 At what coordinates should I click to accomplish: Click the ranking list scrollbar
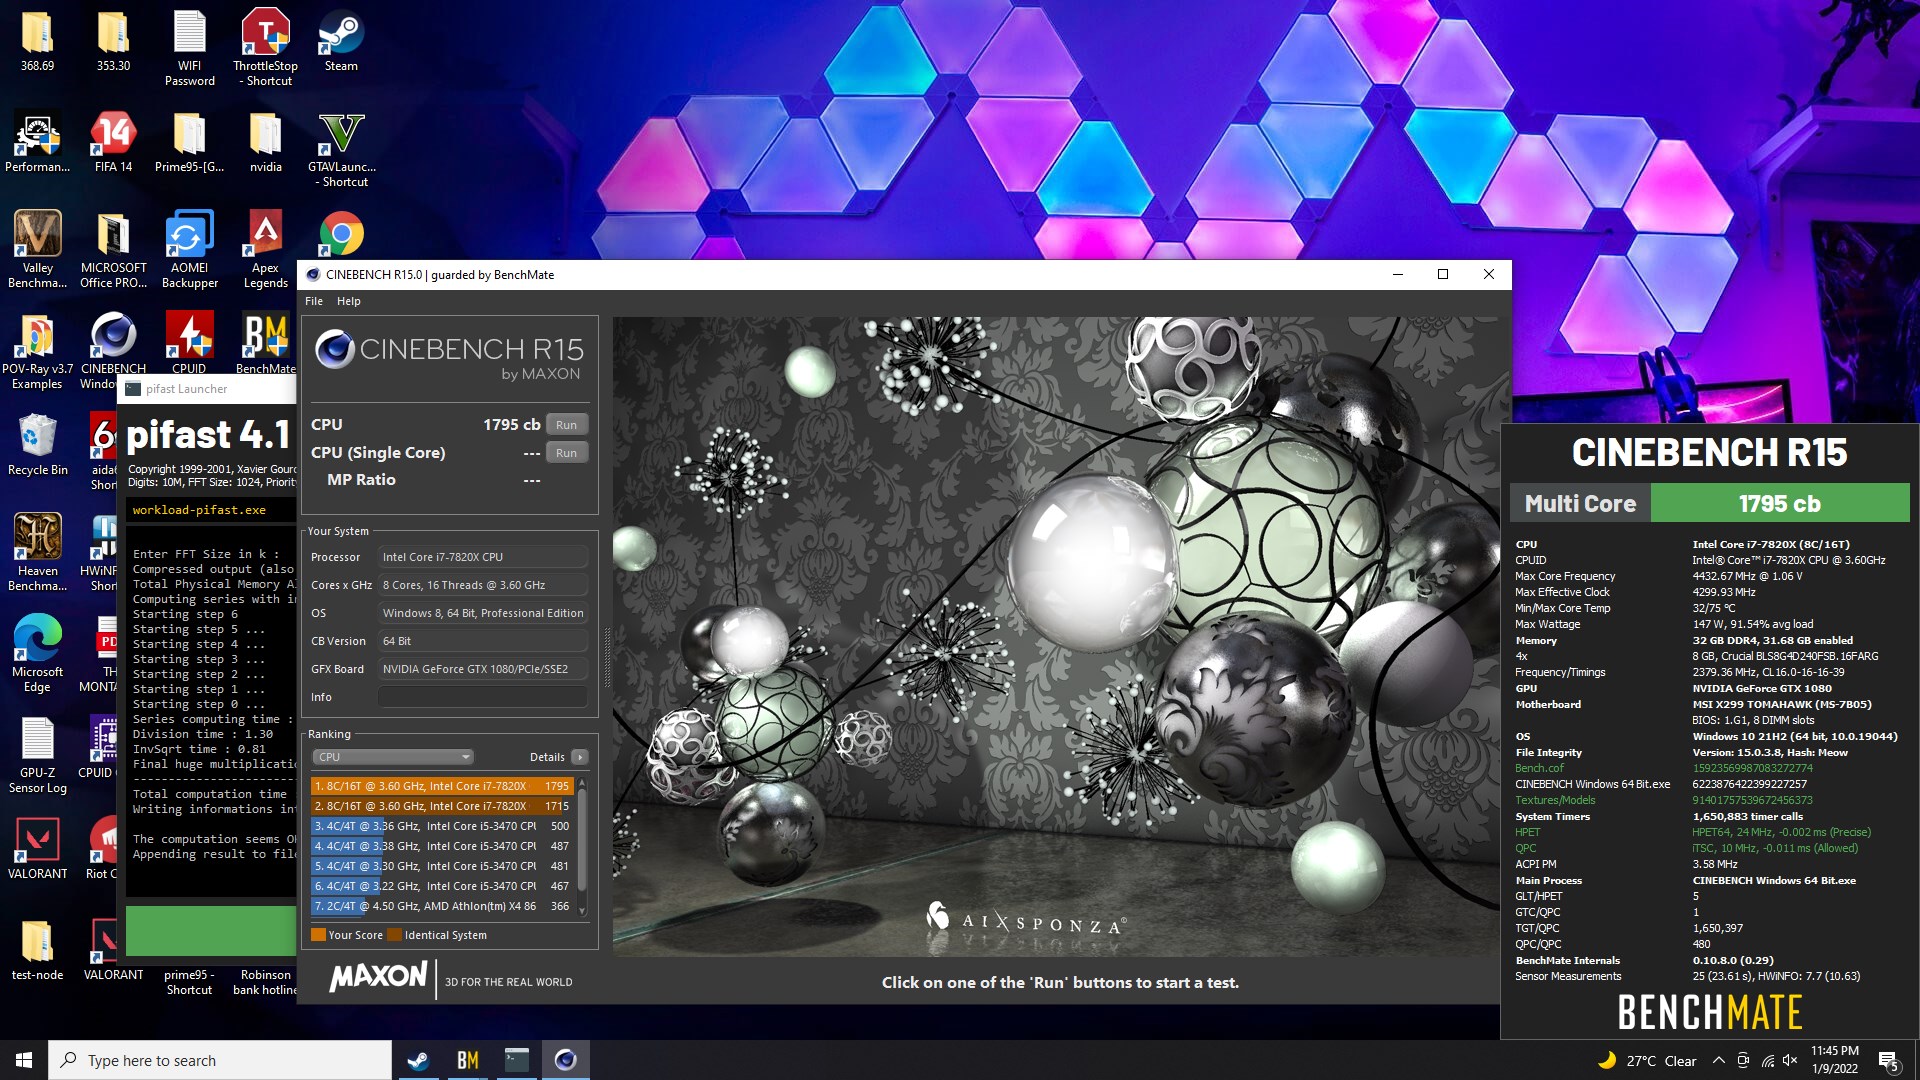coord(582,845)
